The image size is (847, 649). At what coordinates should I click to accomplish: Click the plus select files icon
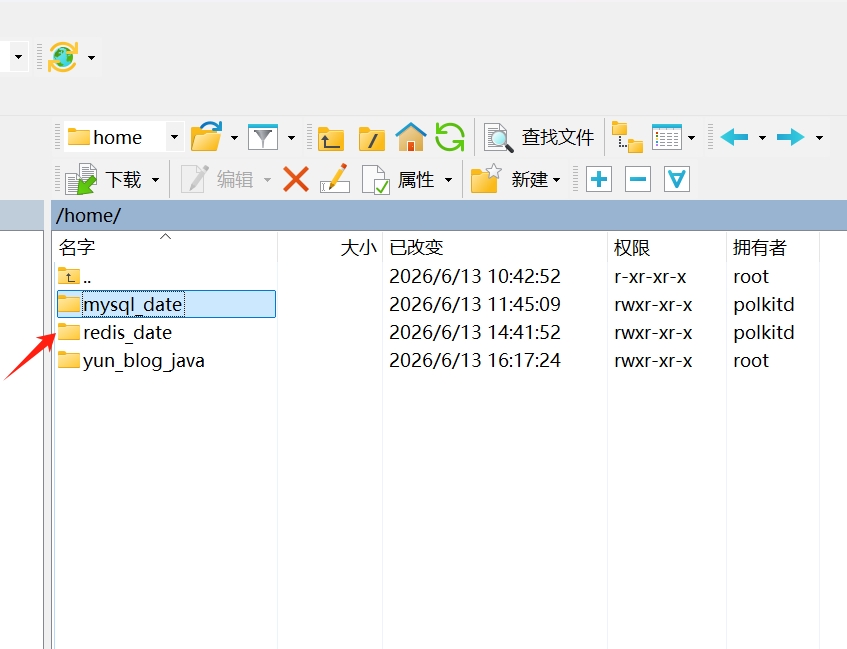click(x=599, y=179)
